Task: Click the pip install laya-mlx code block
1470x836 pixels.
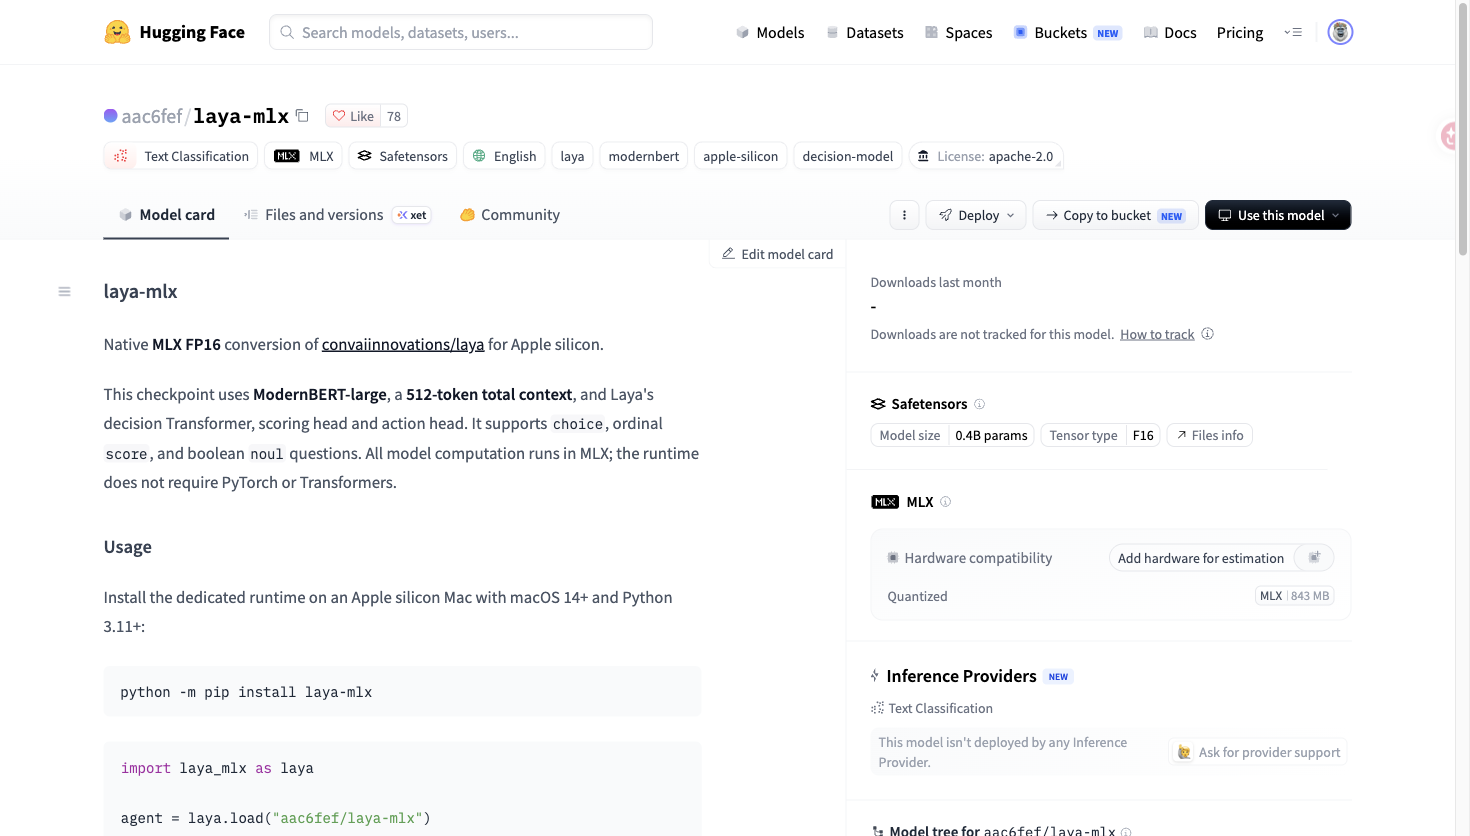Action: click(x=402, y=692)
